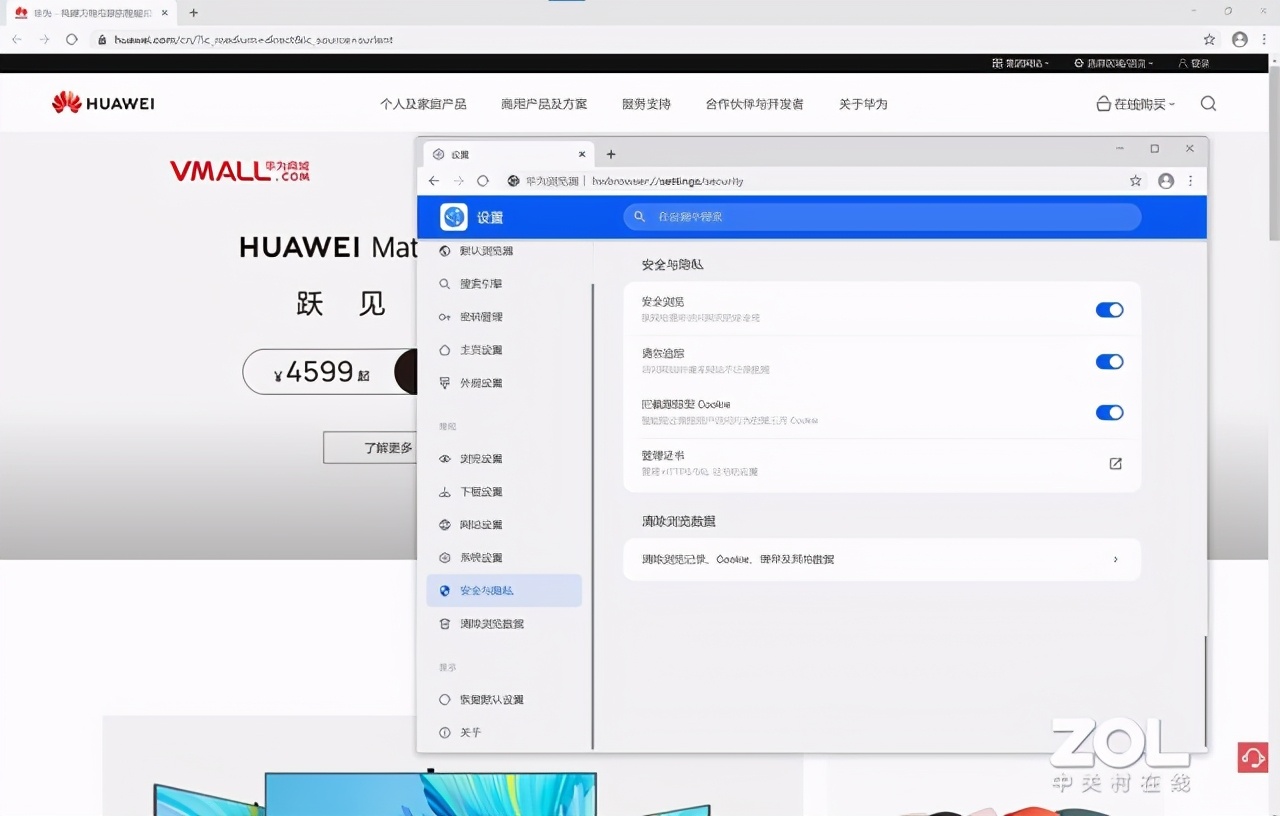The width and height of the screenshot is (1280, 816).
Task: Open a new tab in the background browser
Action: tap(194, 13)
